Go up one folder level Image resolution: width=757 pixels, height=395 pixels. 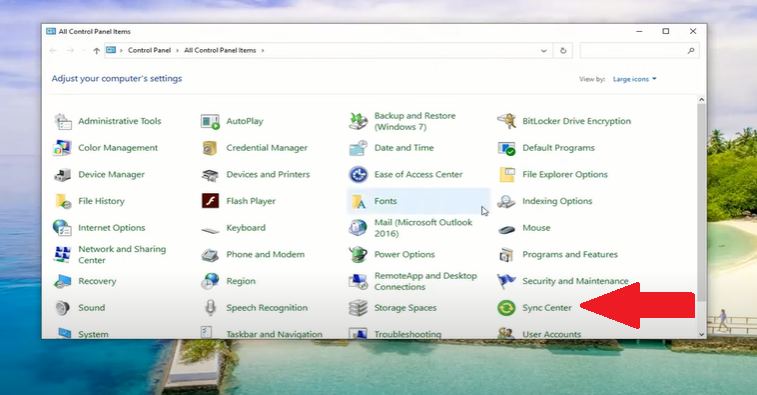click(97, 51)
